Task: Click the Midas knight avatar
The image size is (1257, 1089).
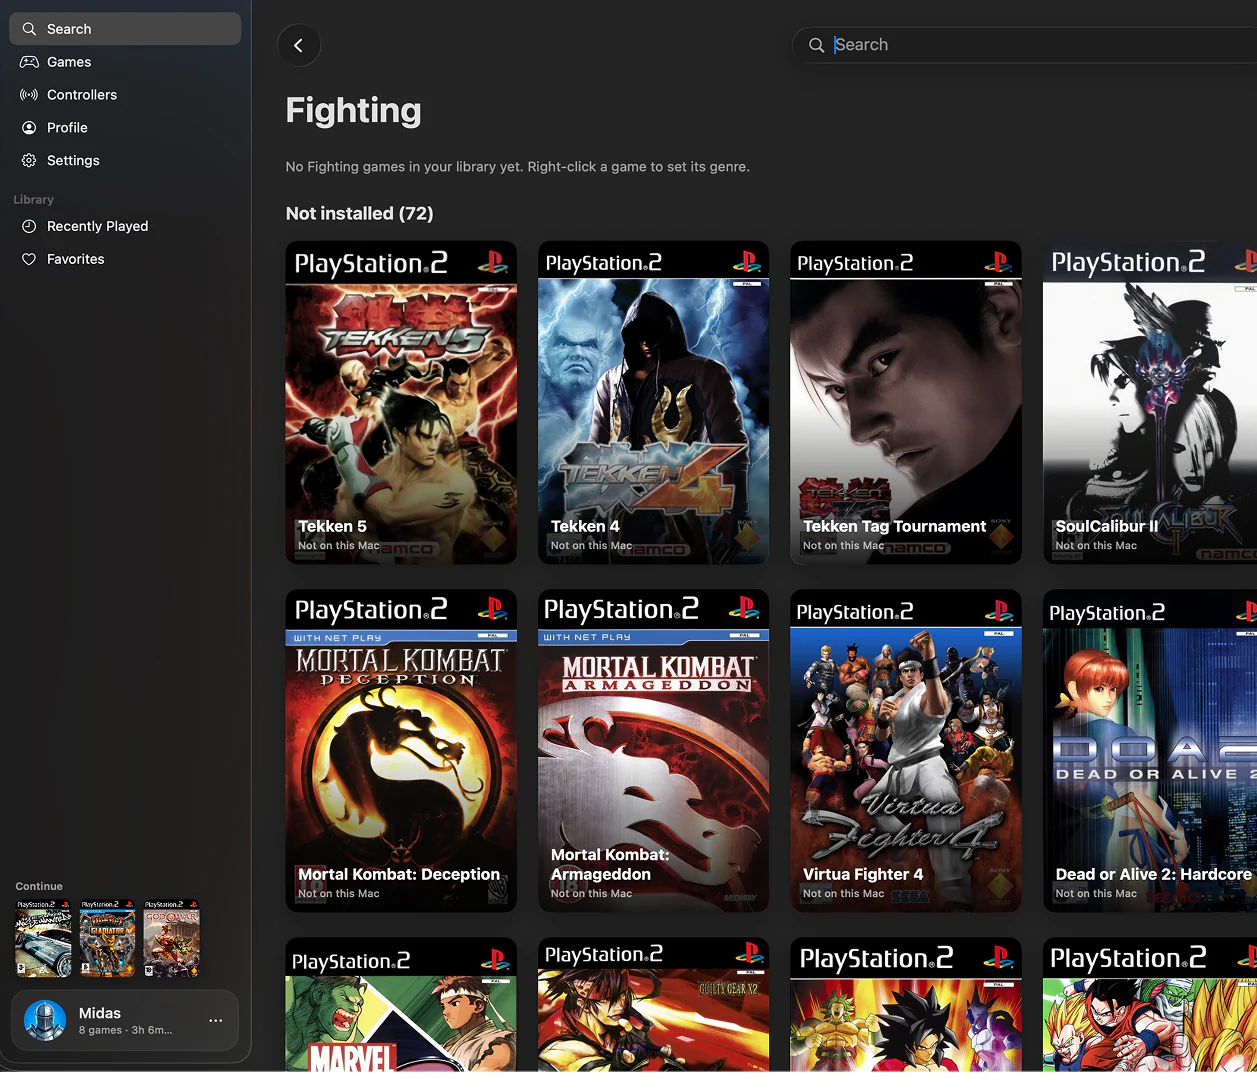Action: click(x=45, y=1020)
